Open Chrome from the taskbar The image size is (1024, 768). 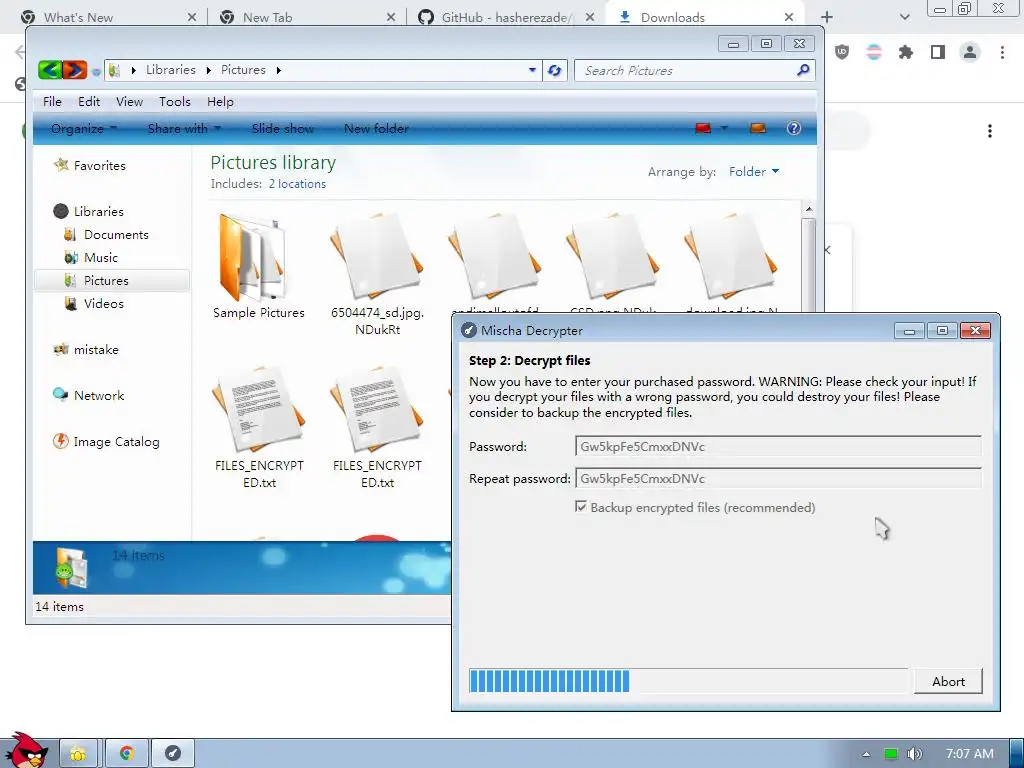tap(127, 754)
